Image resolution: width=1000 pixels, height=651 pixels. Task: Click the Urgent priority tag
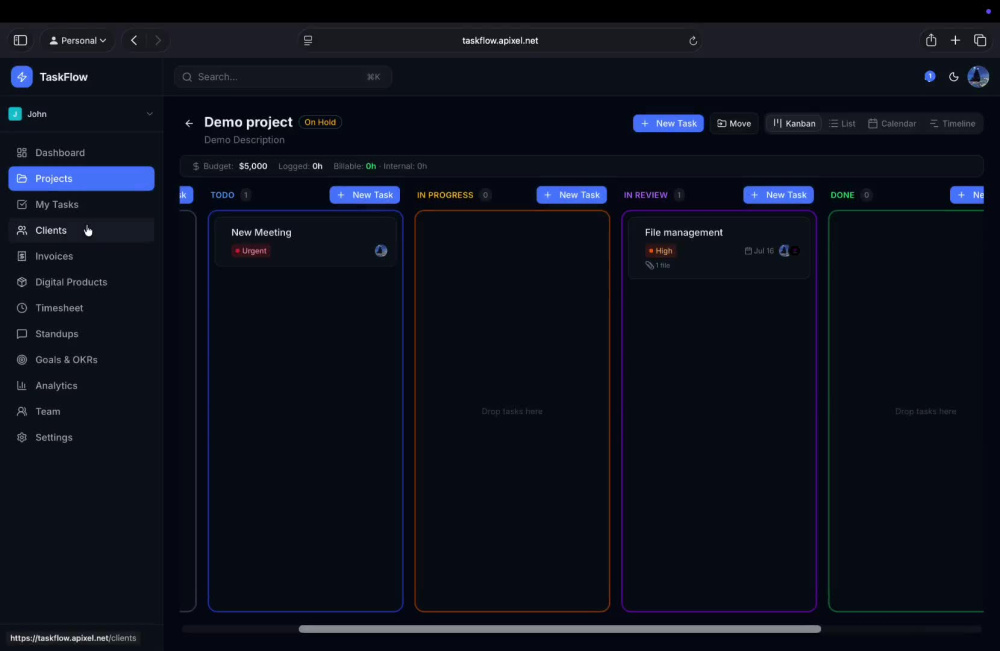coord(251,251)
